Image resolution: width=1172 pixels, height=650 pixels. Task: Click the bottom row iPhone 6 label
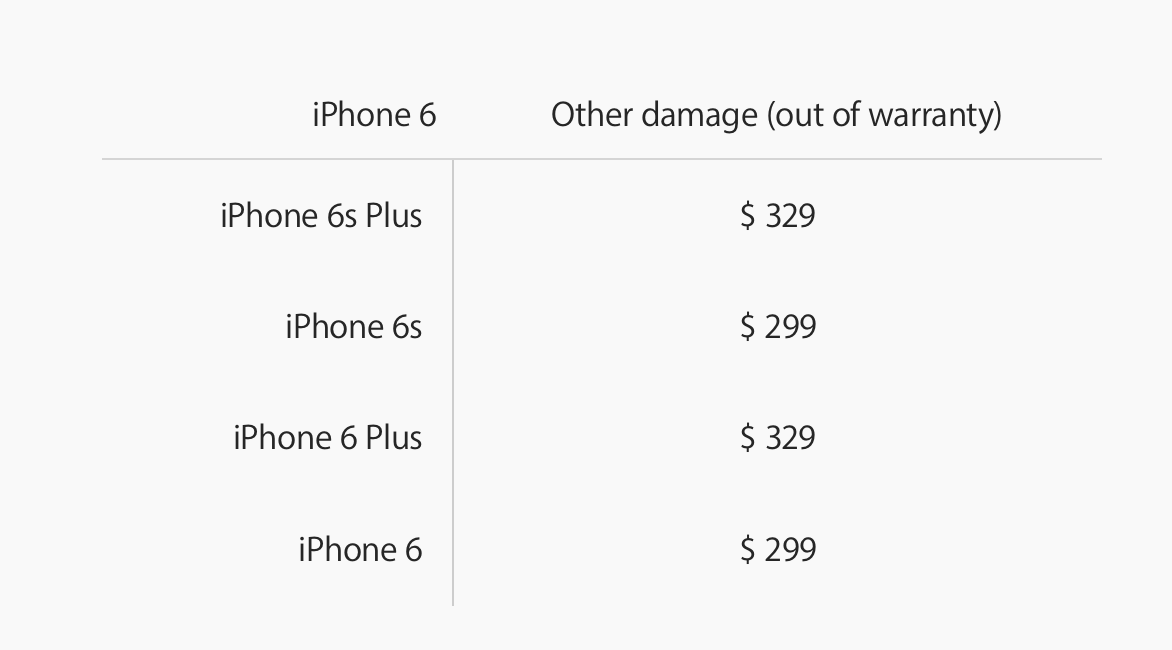coord(360,550)
